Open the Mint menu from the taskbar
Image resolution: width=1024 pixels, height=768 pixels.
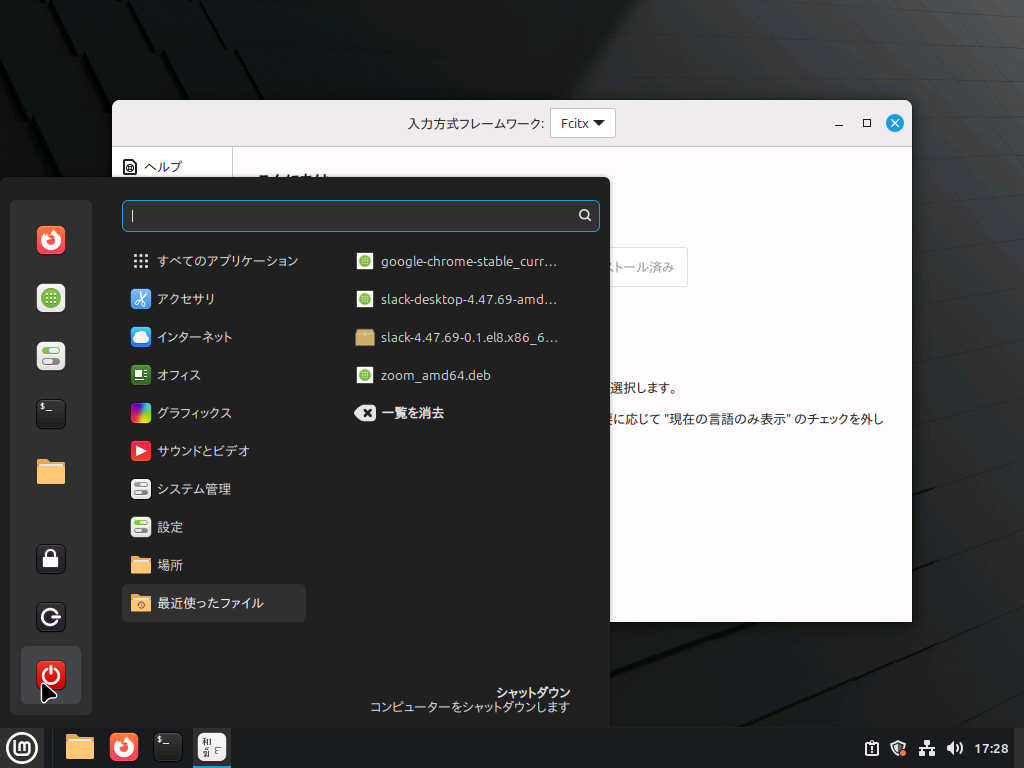point(22,747)
